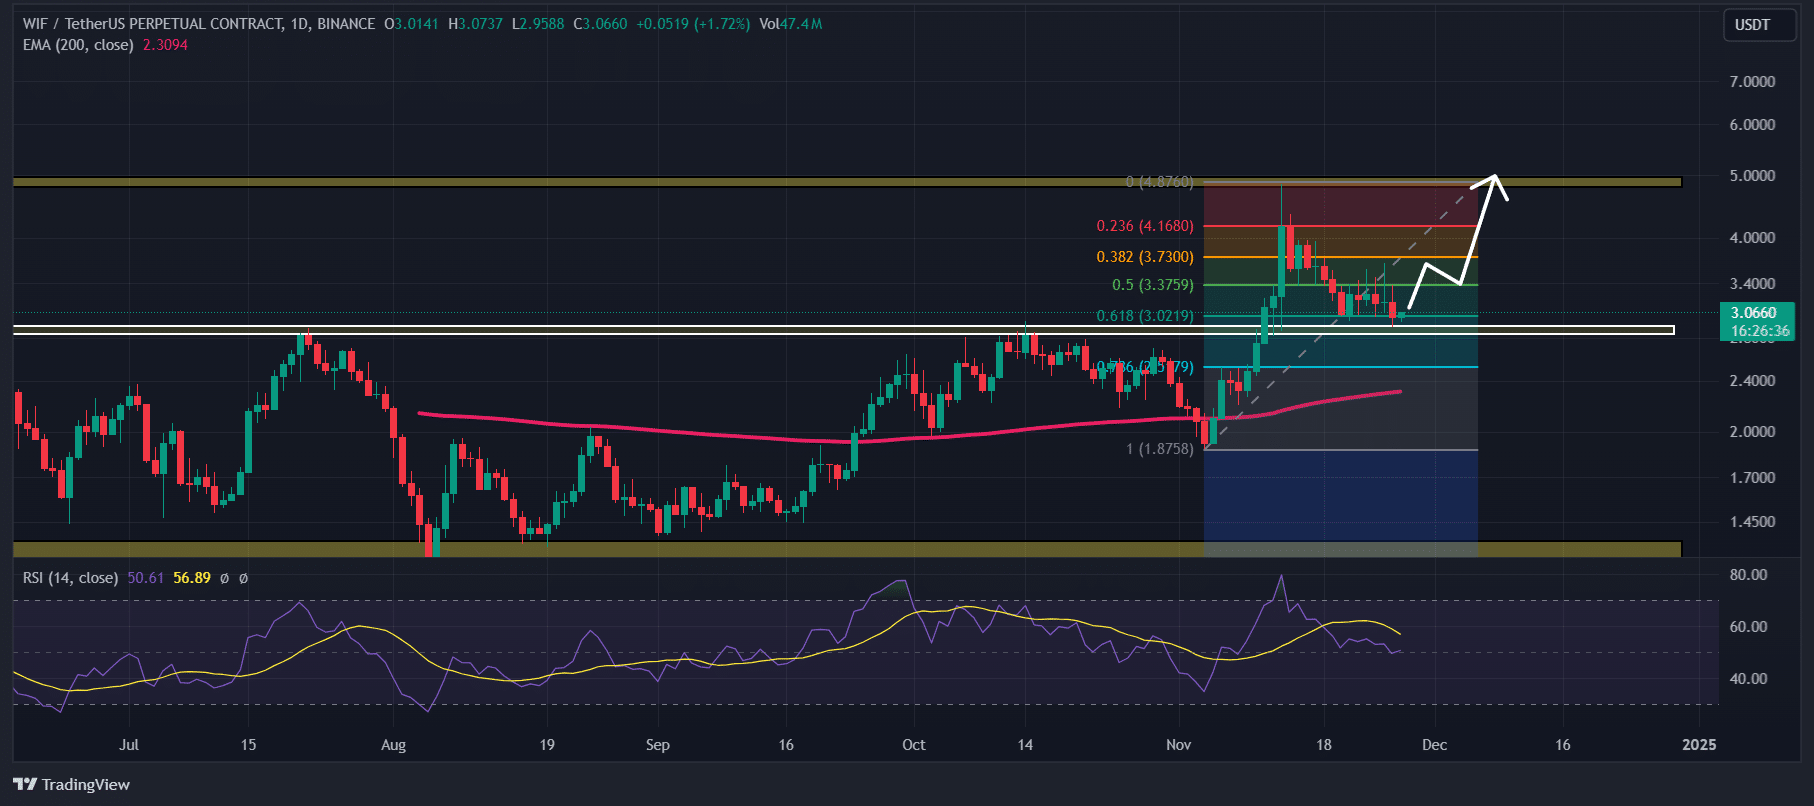Click the 2025 label on time axis

tap(1699, 744)
